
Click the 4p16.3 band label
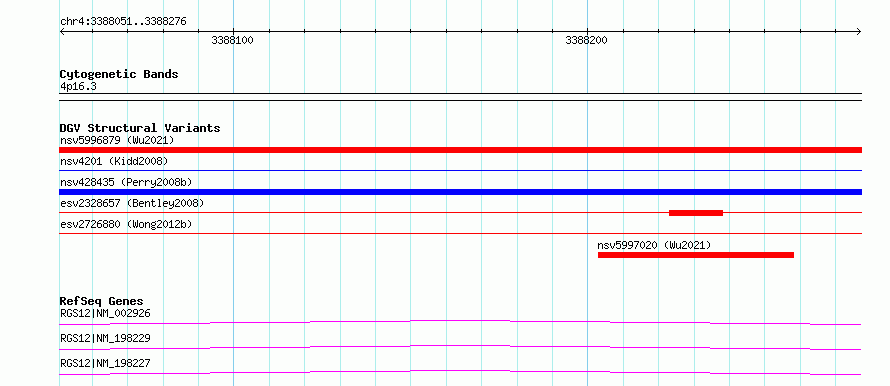79,86
